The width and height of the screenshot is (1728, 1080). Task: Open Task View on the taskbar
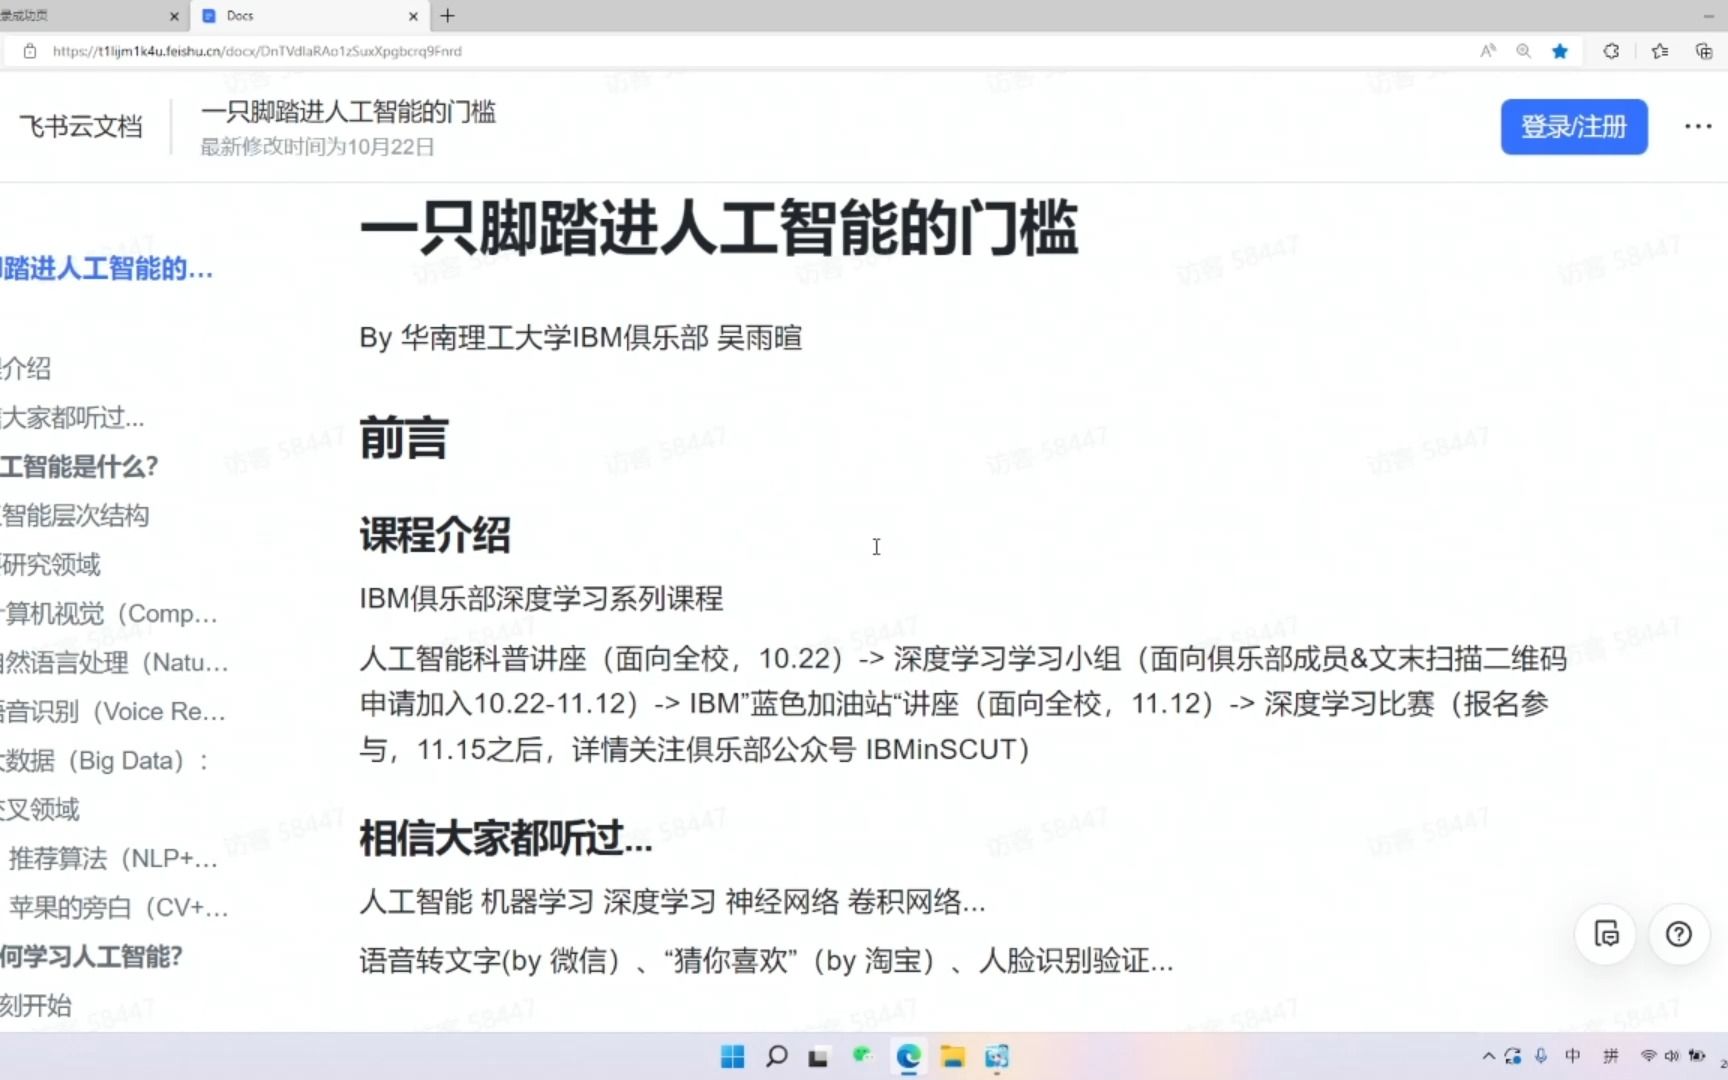click(819, 1057)
